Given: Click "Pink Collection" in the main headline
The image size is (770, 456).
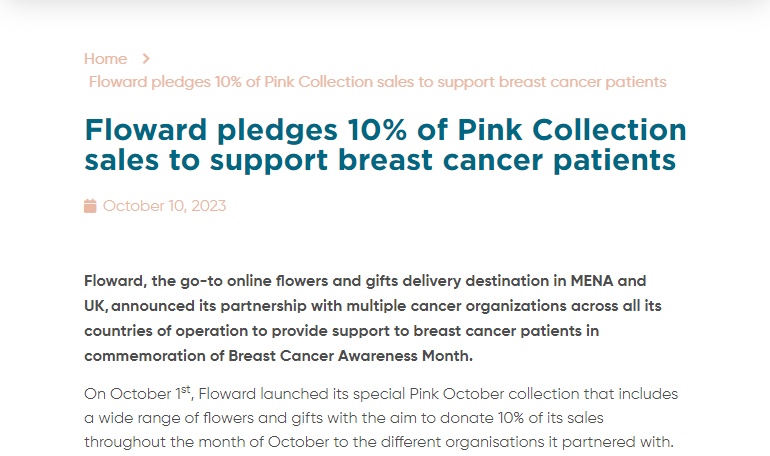Looking at the screenshot, I should click(572, 130).
